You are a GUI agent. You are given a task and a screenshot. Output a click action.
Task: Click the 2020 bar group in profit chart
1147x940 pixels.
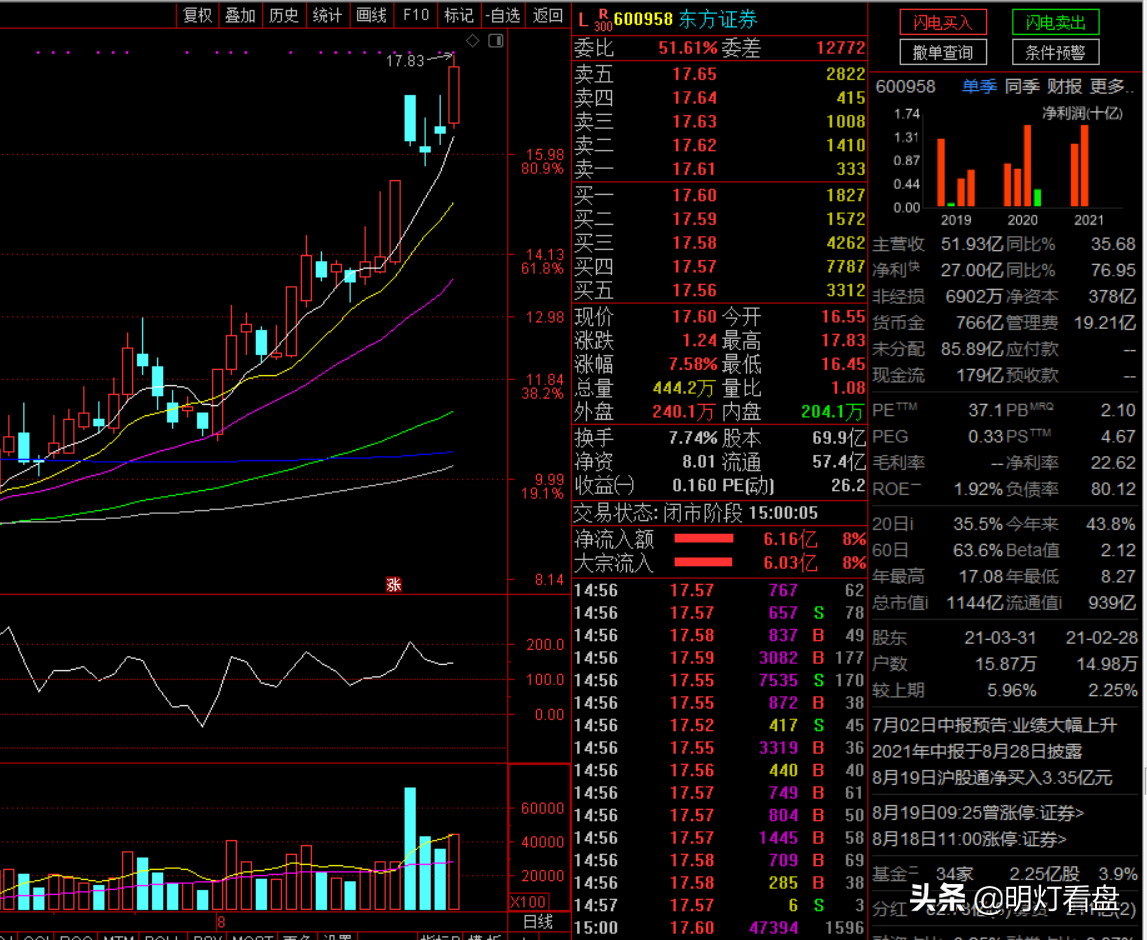pos(1022,166)
